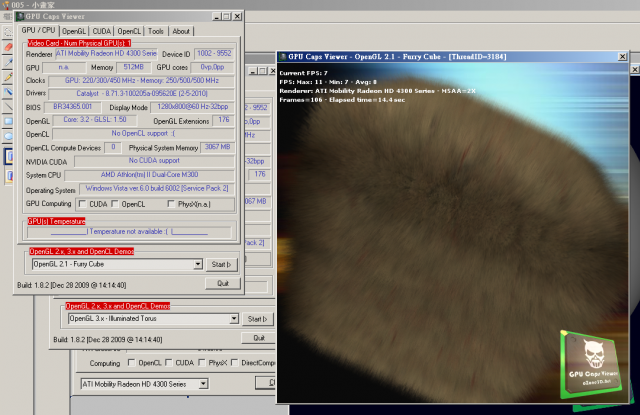The height and width of the screenshot is (415, 640).
Task: Select the Pencil tool in Paint
Action: coord(8,77)
